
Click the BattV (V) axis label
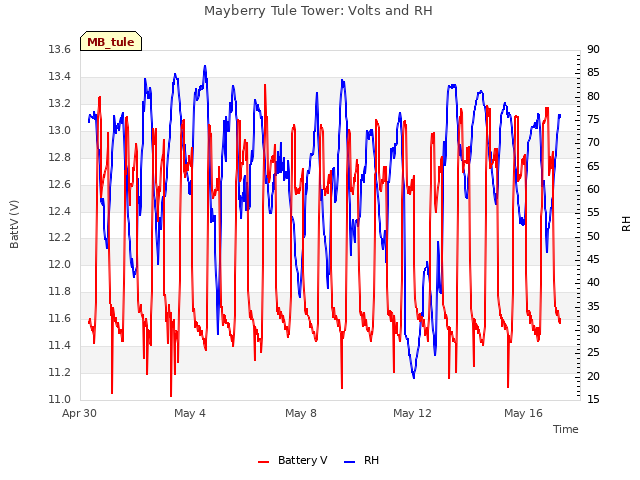point(14,224)
